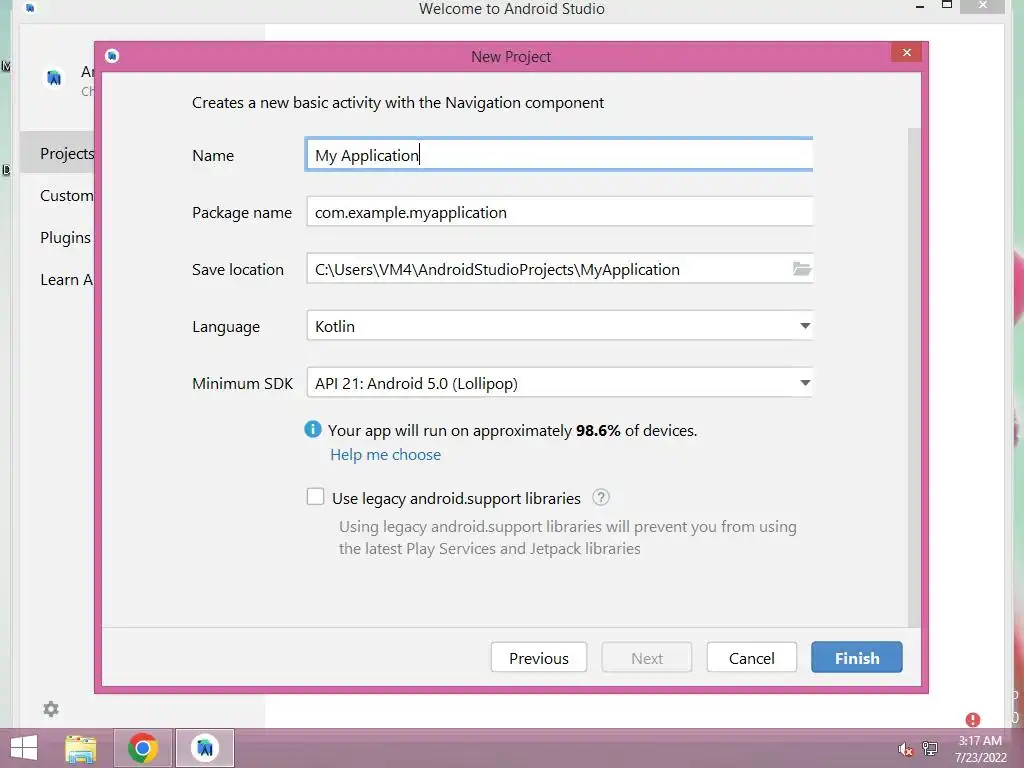1024x768 pixels.
Task: Launch File Explorer from taskbar
Action: (x=80, y=748)
